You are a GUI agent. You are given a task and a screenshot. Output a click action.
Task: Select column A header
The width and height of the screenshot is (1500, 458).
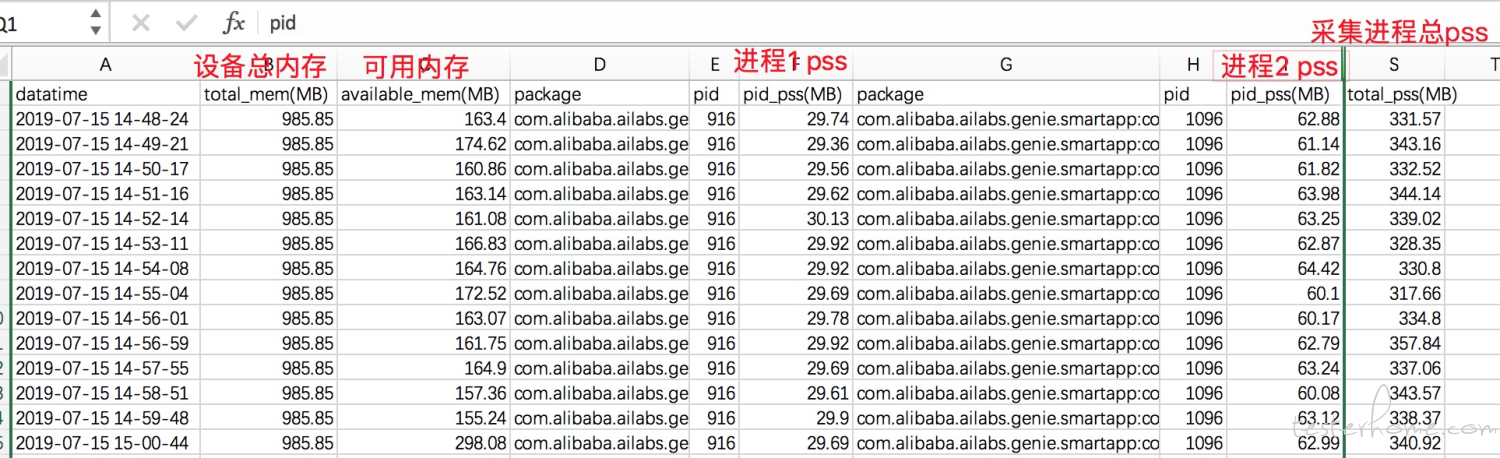[x=106, y=65]
